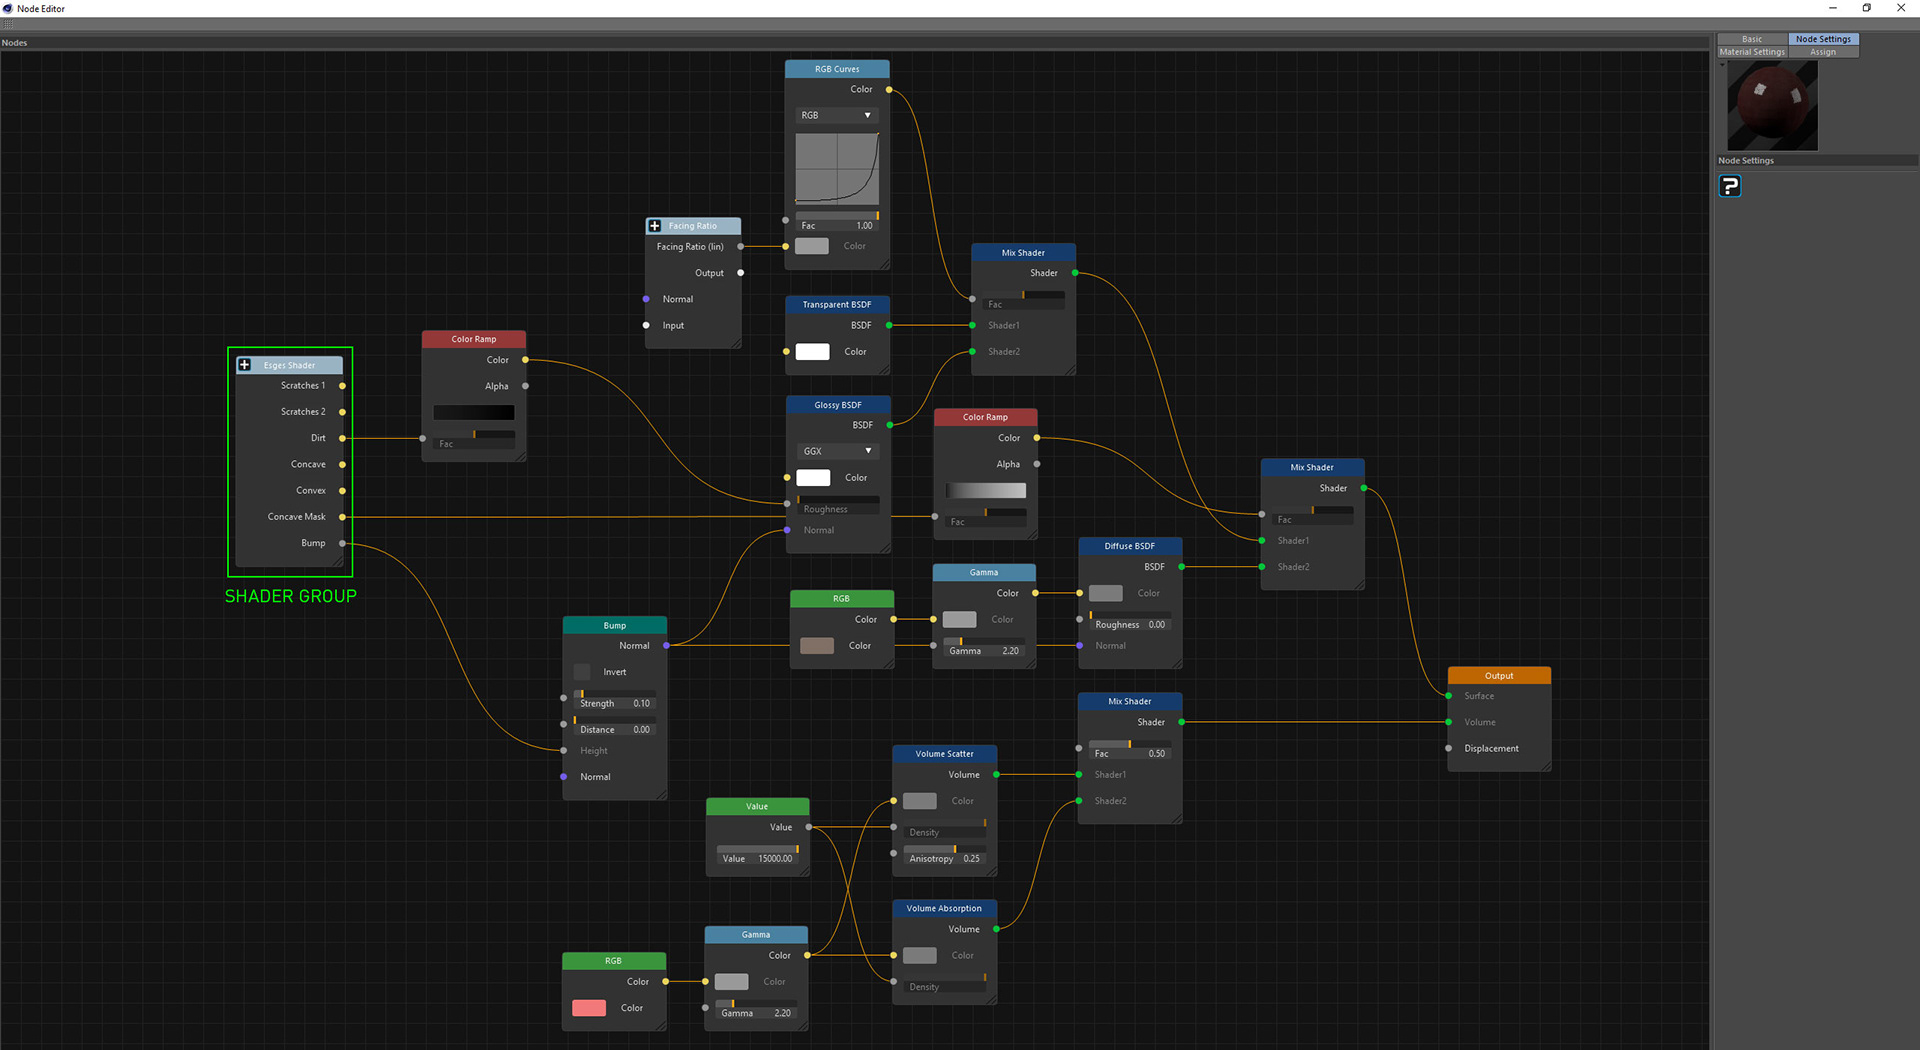Toggle the Invert checkbox in Bump node

(x=582, y=672)
